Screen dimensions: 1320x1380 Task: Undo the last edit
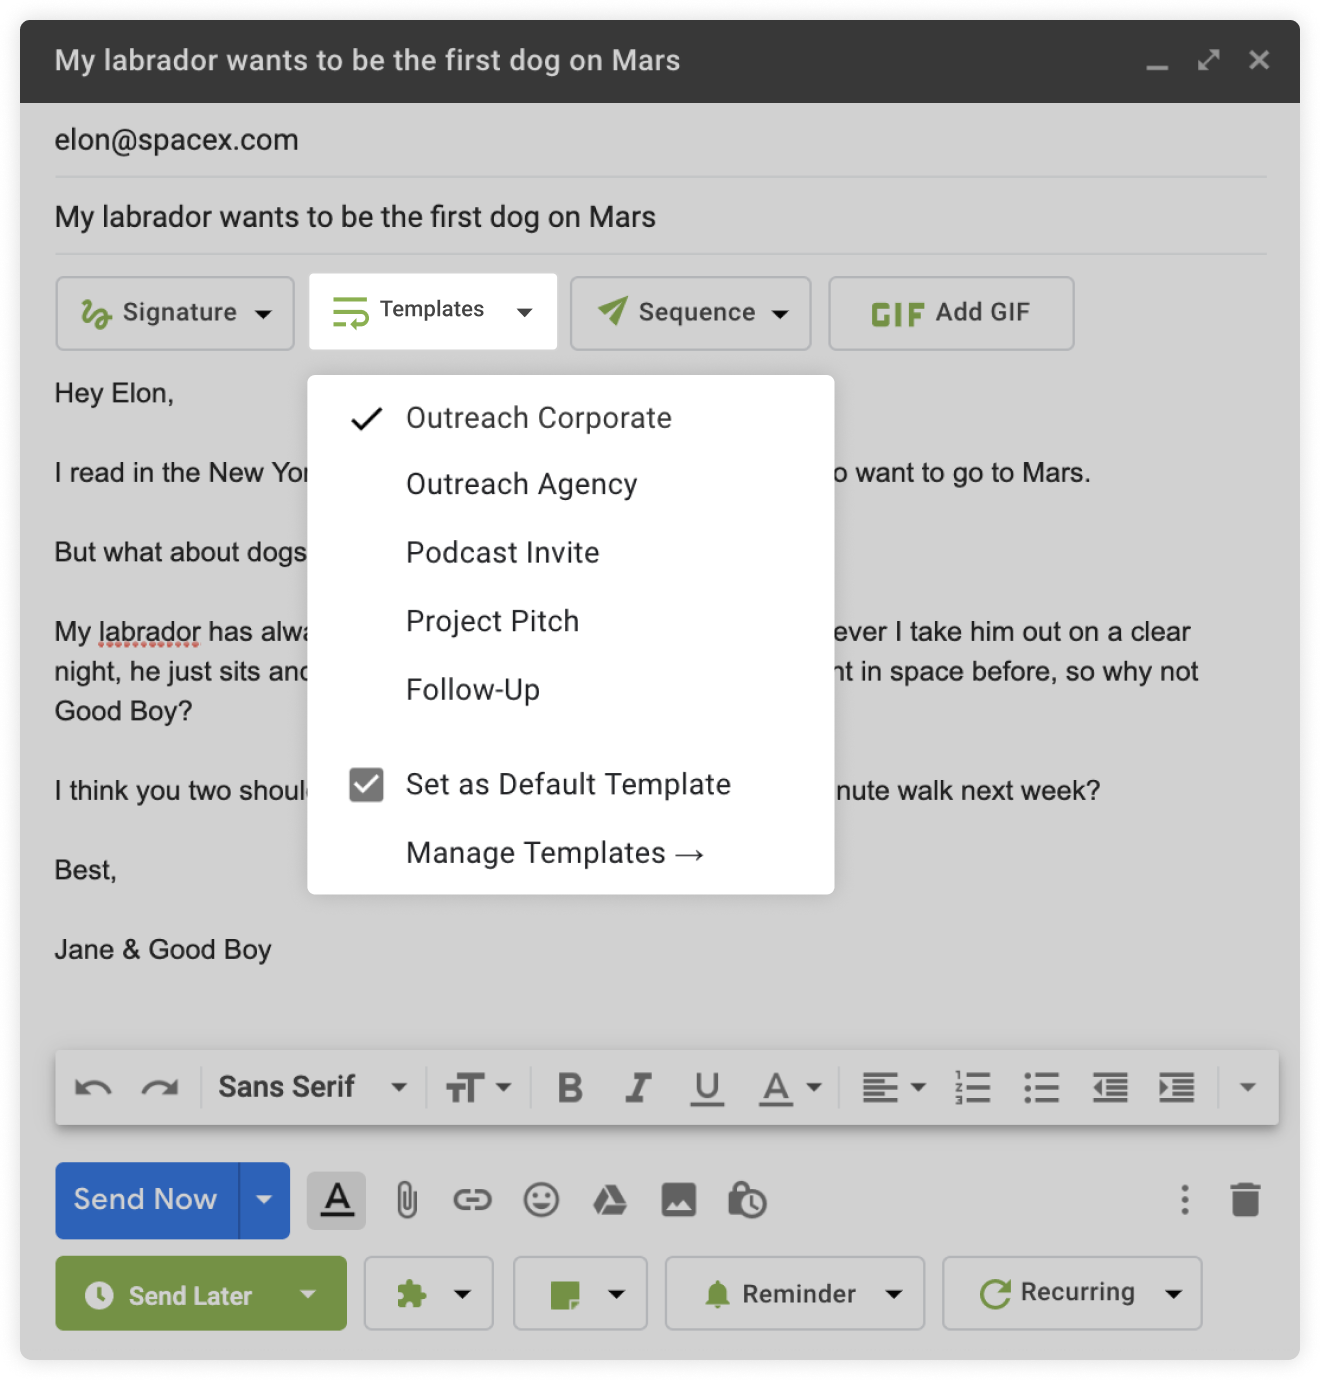[93, 1086]
